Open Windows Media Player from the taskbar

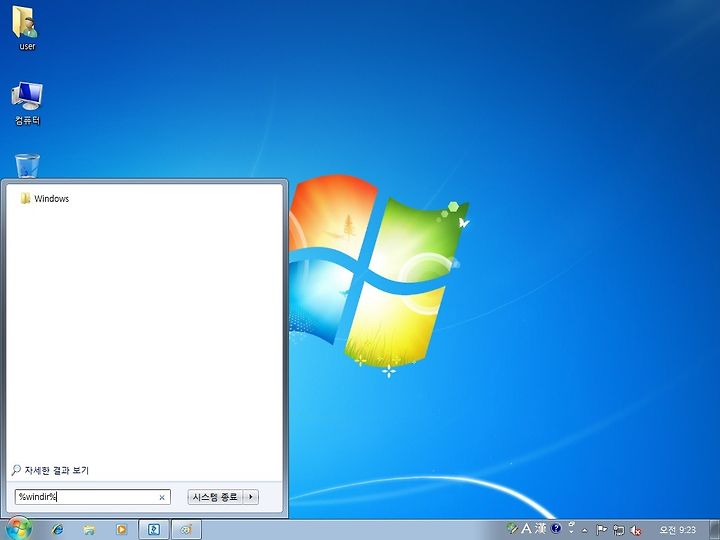click(122, 529)
